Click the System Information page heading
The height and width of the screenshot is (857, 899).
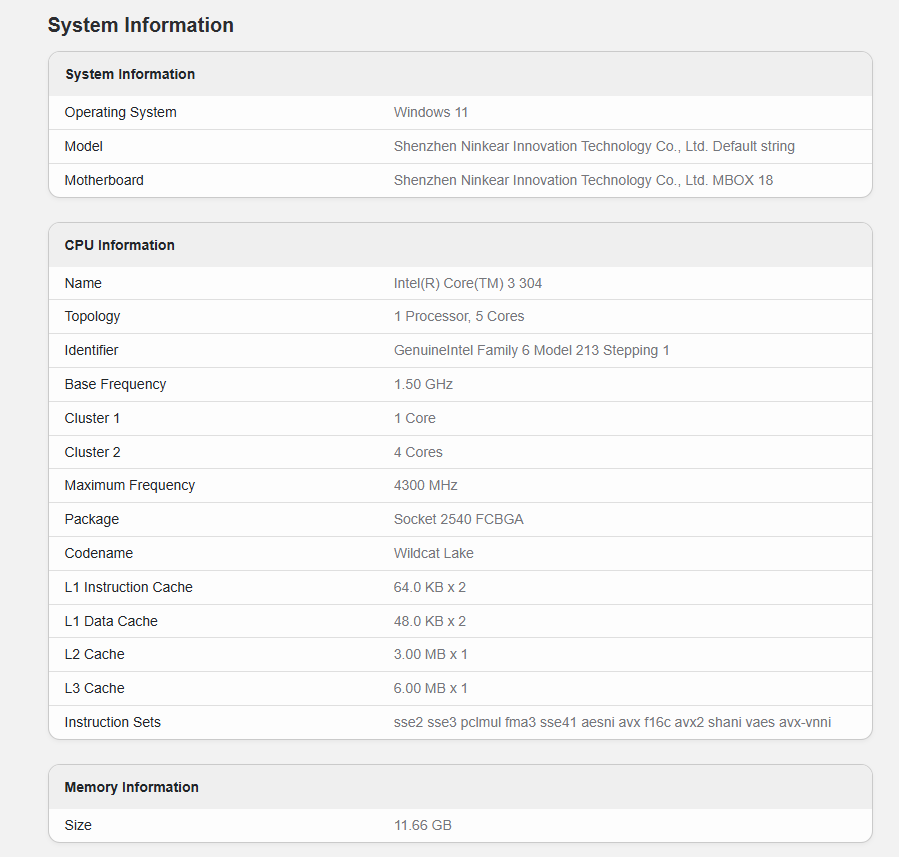pyautogui.click(x=140, y=25)
